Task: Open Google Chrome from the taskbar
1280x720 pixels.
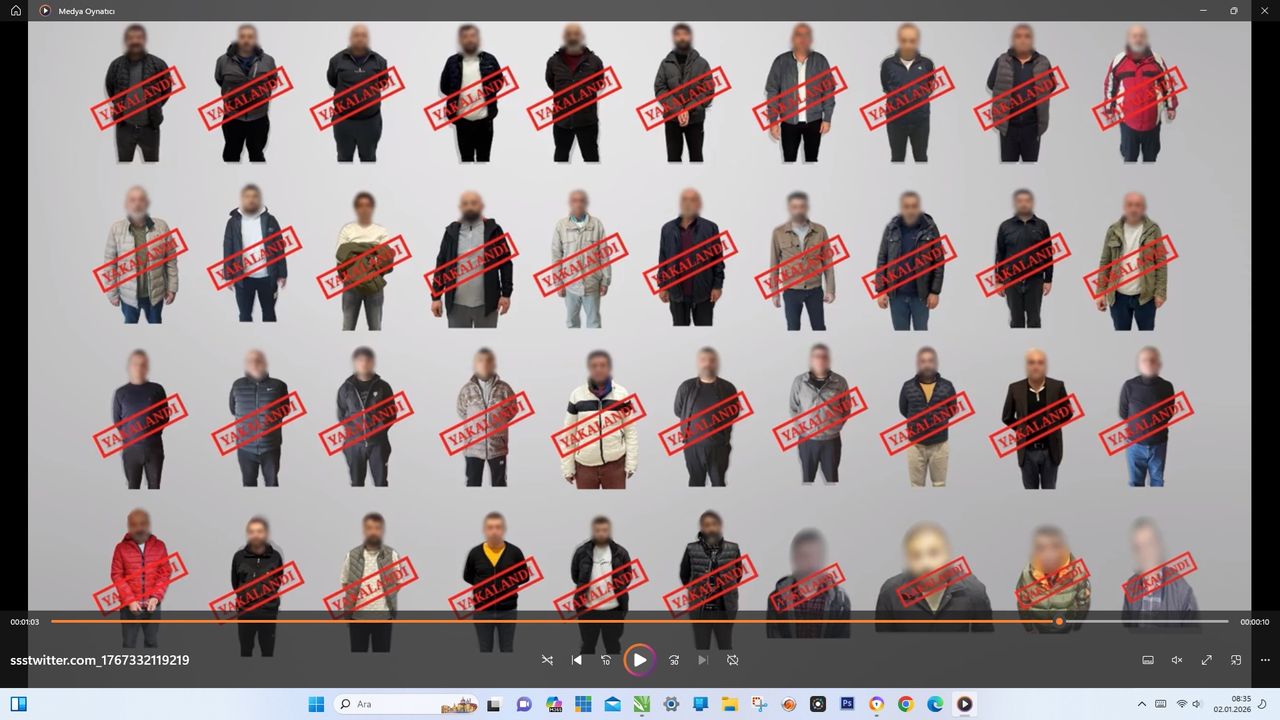Action: point(906,704)
